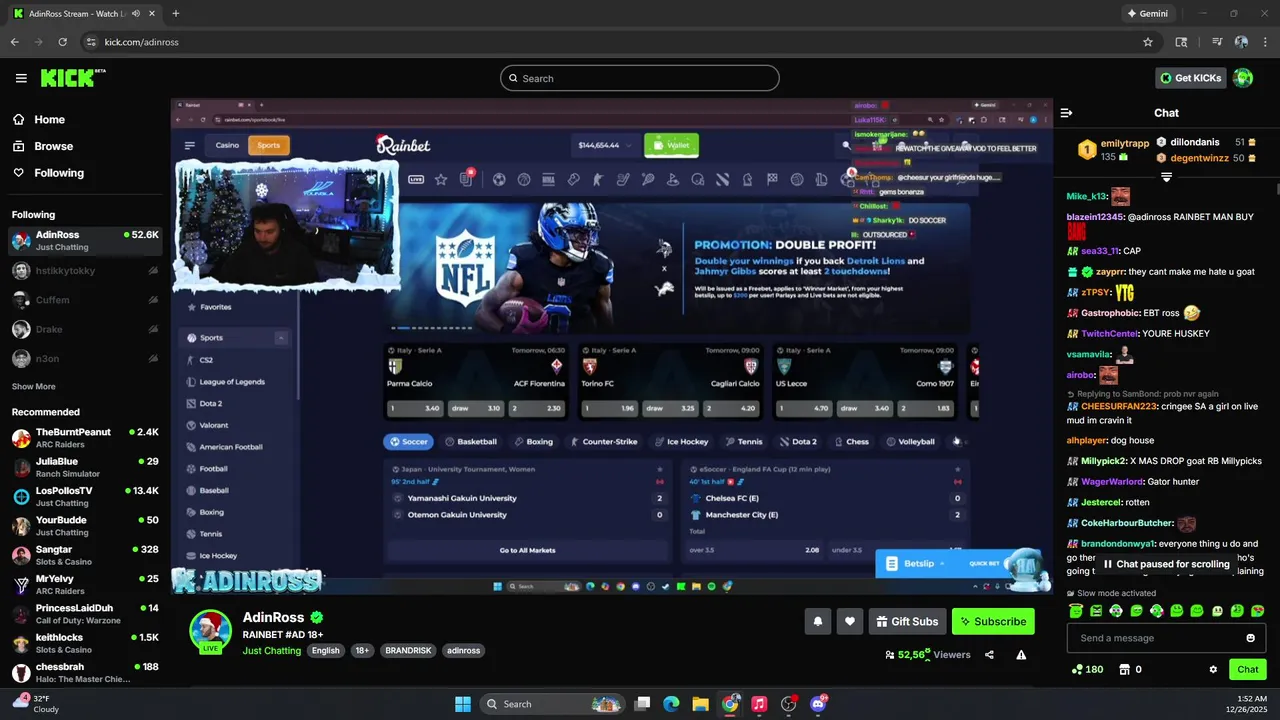This screenshot has height=720, width=1280.
Task: Reload the page in Chrome
Action: [x=63, y=42]
